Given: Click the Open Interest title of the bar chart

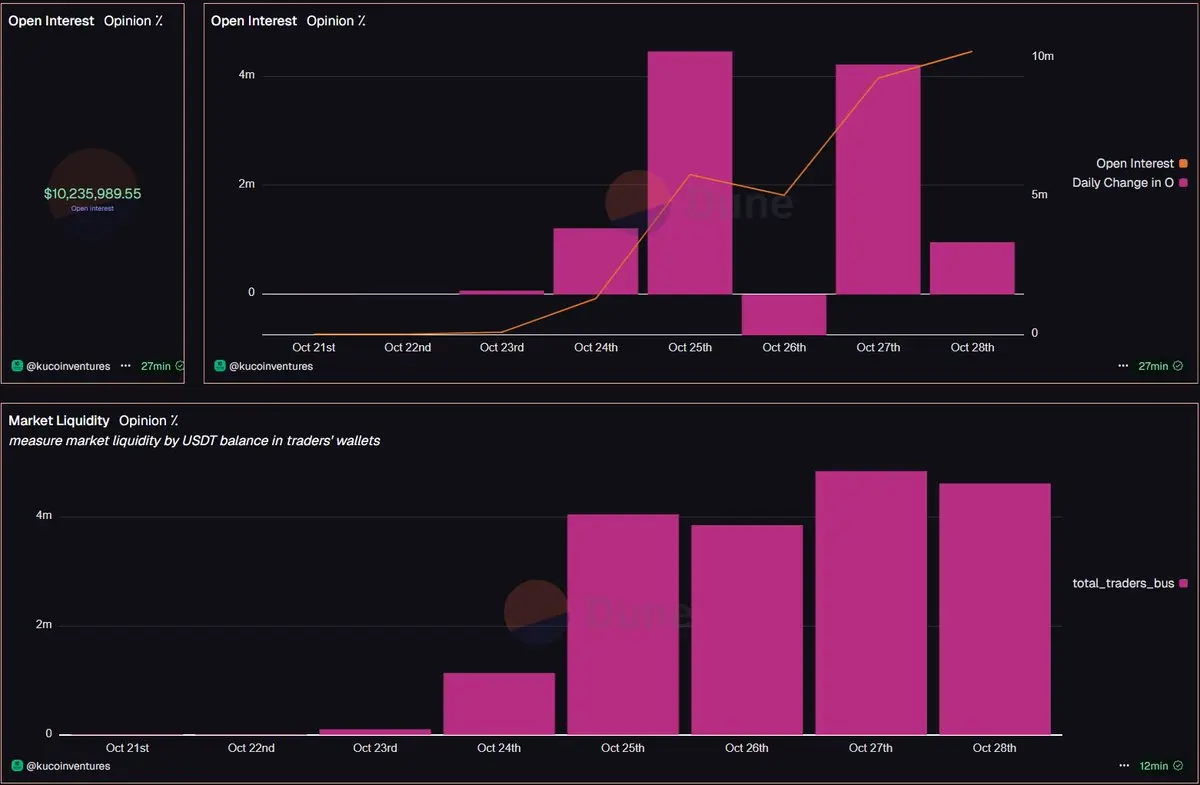Looking at the screenshot, I should tap(254, 21).
